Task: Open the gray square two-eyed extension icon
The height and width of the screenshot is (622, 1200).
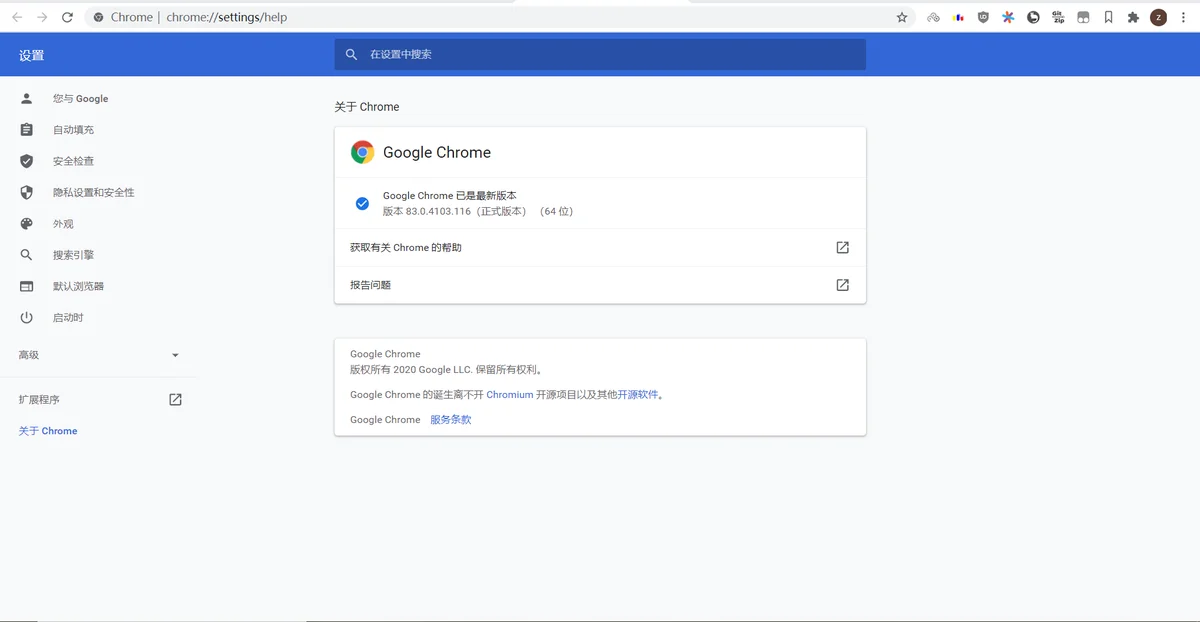Action: [1083, 17]
